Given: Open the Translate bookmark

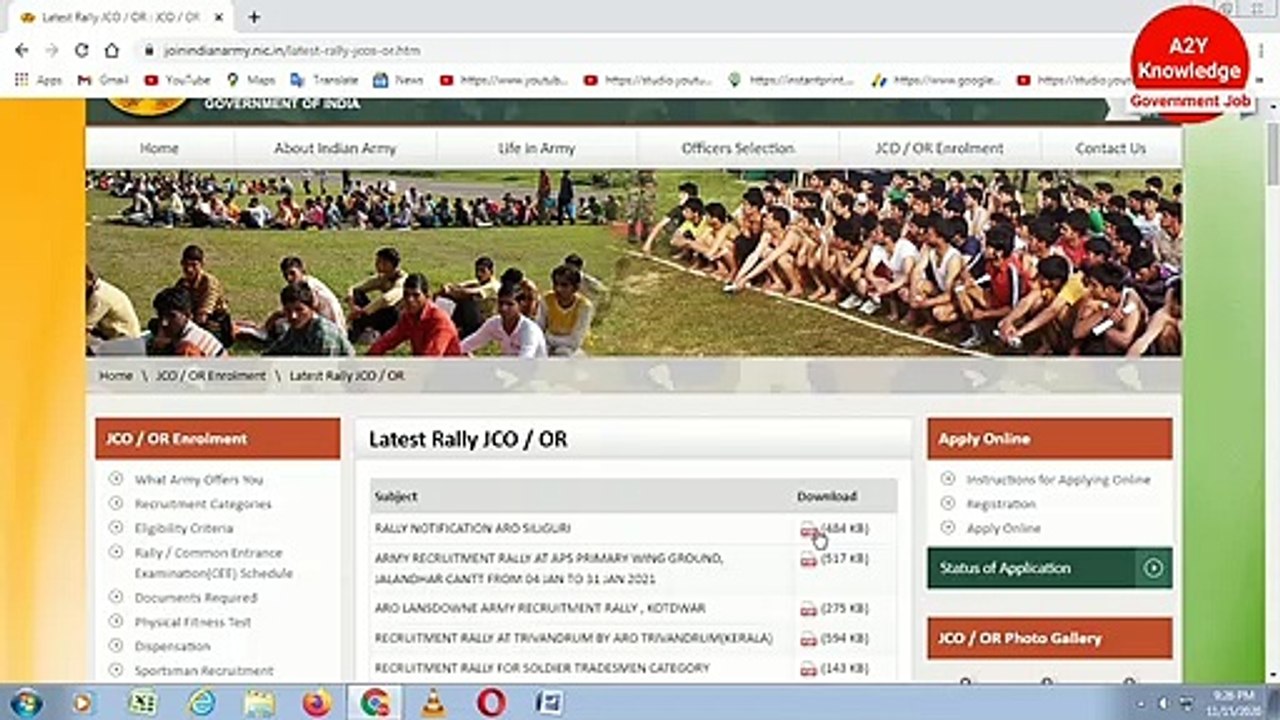Looking at the screenshot, I should pos(325,80).
